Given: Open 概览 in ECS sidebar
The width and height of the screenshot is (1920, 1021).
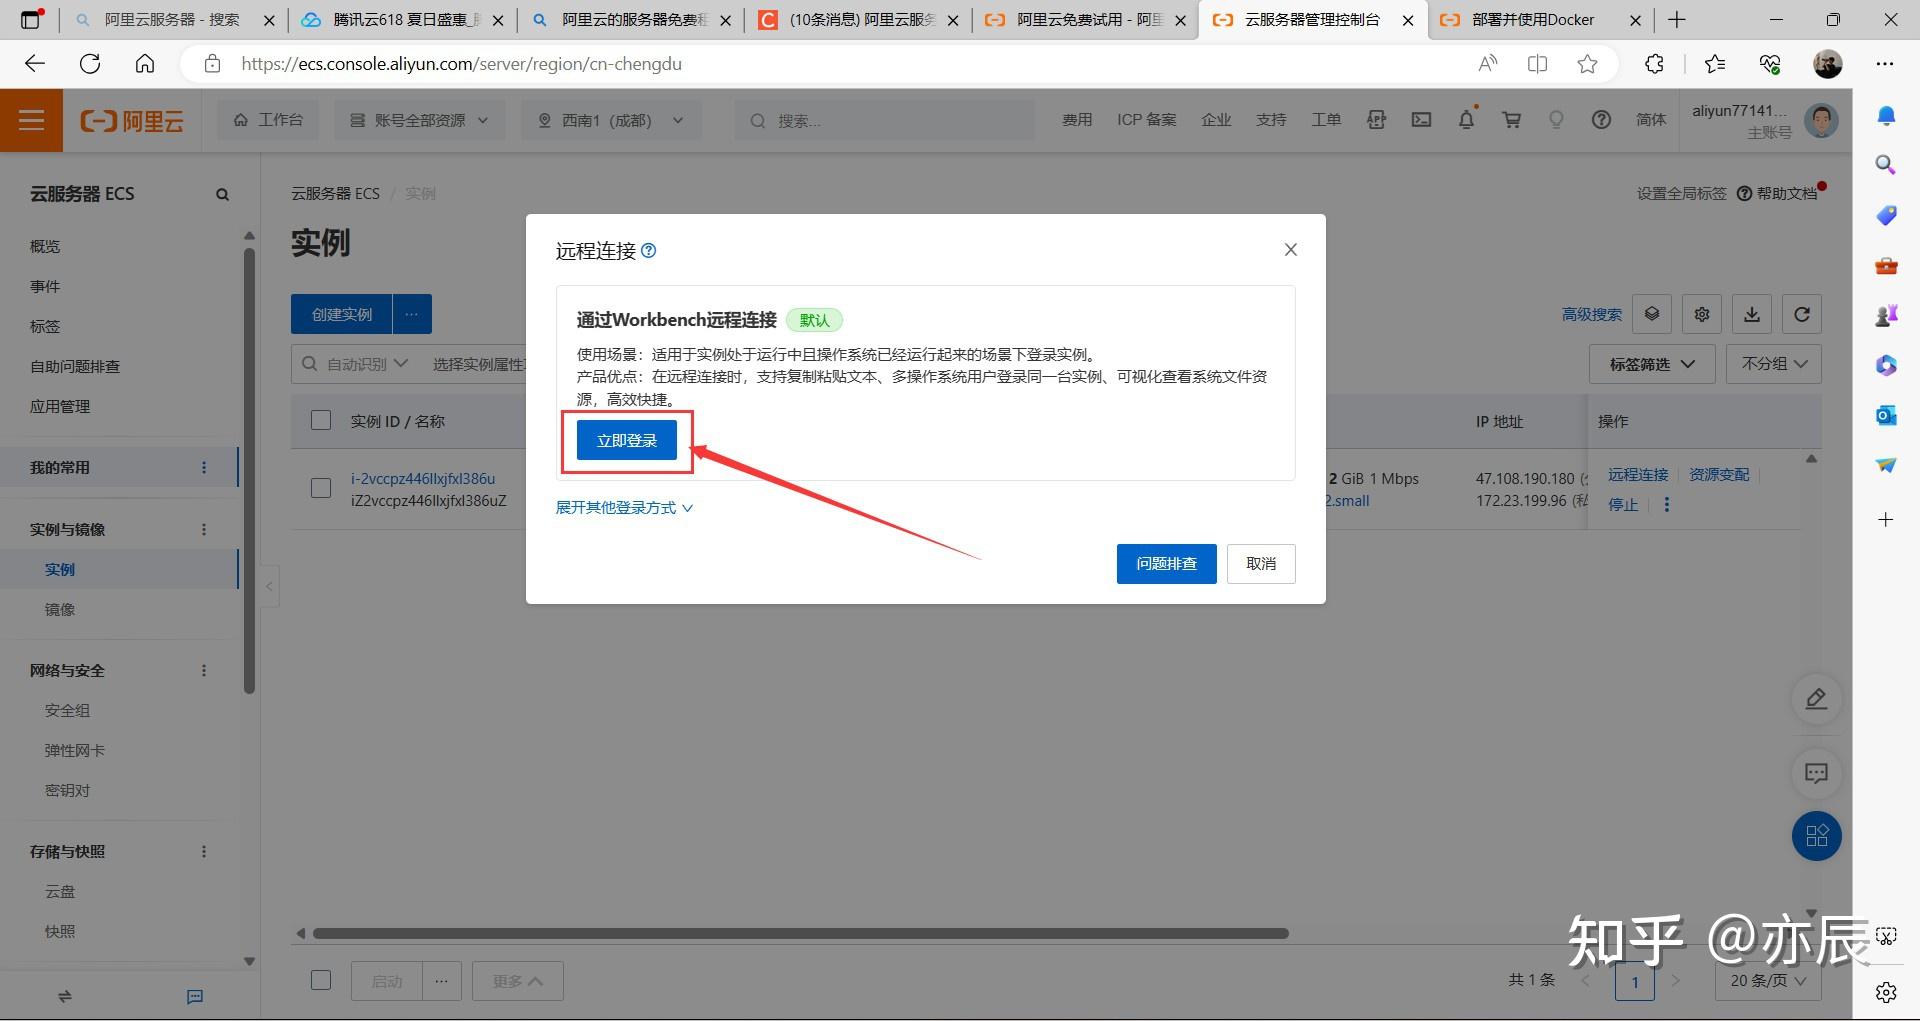Looking at the screenshot, I should (45, 247).
